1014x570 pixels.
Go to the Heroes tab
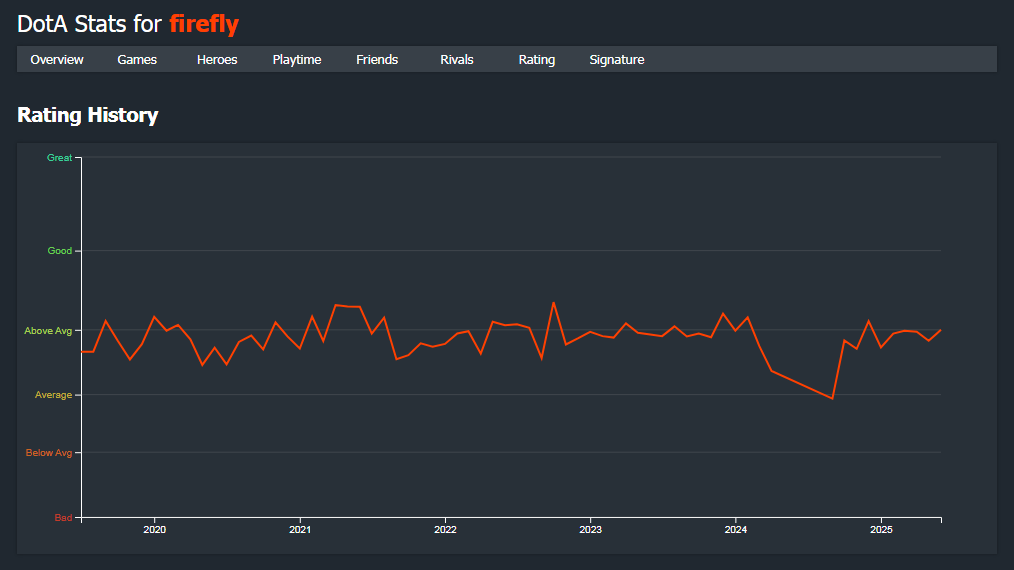[217, 60]
